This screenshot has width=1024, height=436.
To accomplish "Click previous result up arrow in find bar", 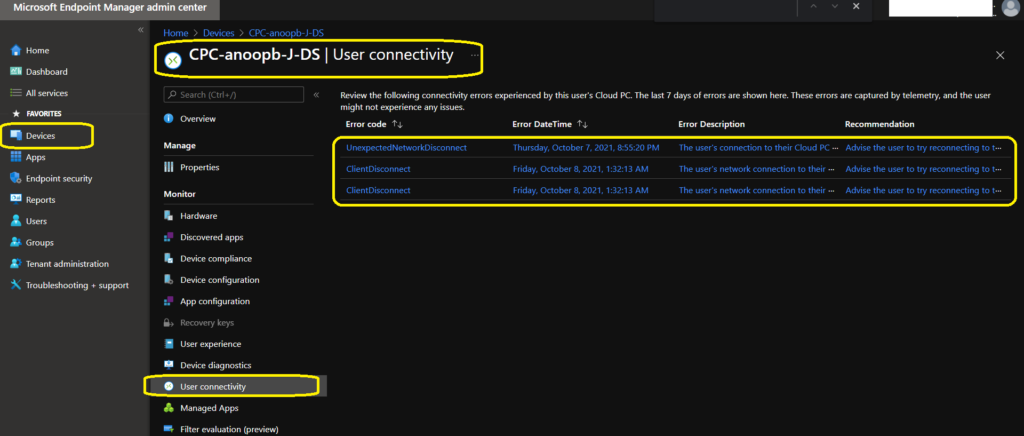I will [x=813, y=7].
